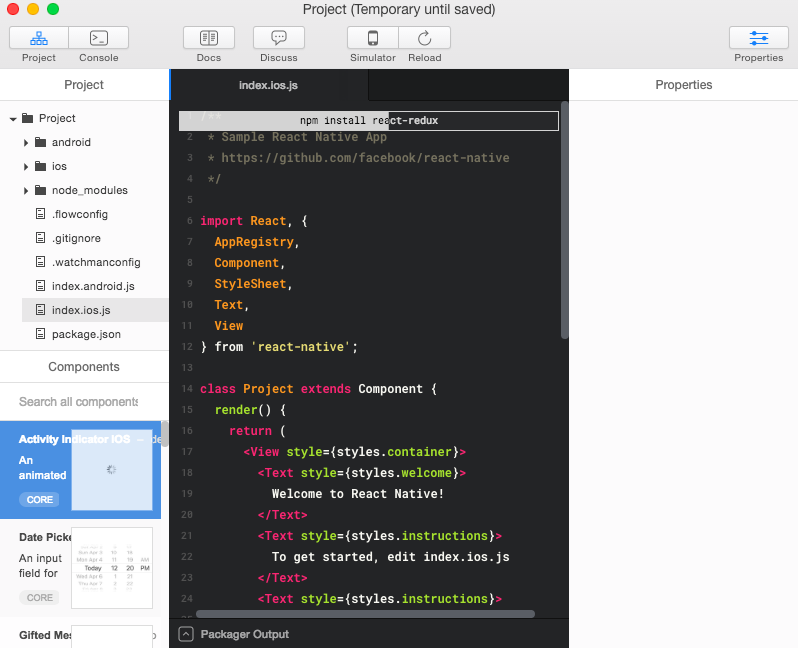Click the Packager Output label

tap(244, 634)
